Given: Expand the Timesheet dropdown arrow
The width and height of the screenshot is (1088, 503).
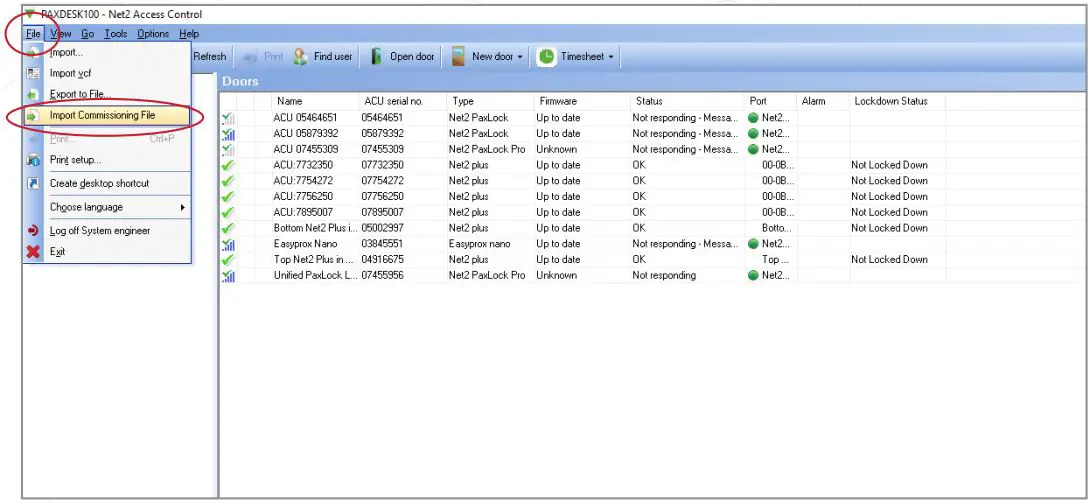Looking at the screenshot, I should [611, 57].
